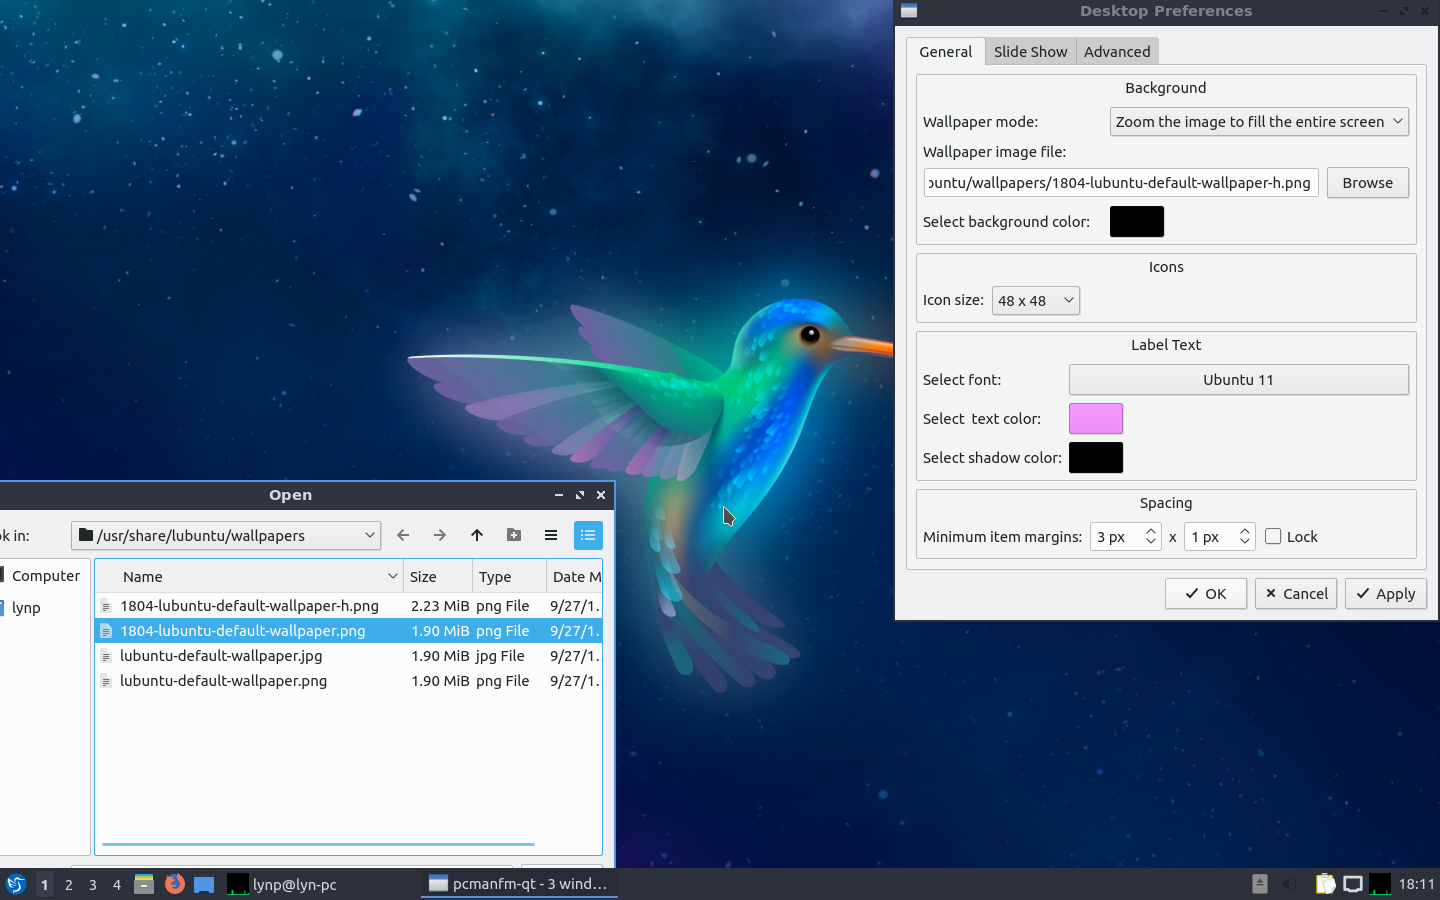This screenshot has width=1440, height=900.
Task: Switch to the Slide Show tab
Action: (x=1030, y=52)
